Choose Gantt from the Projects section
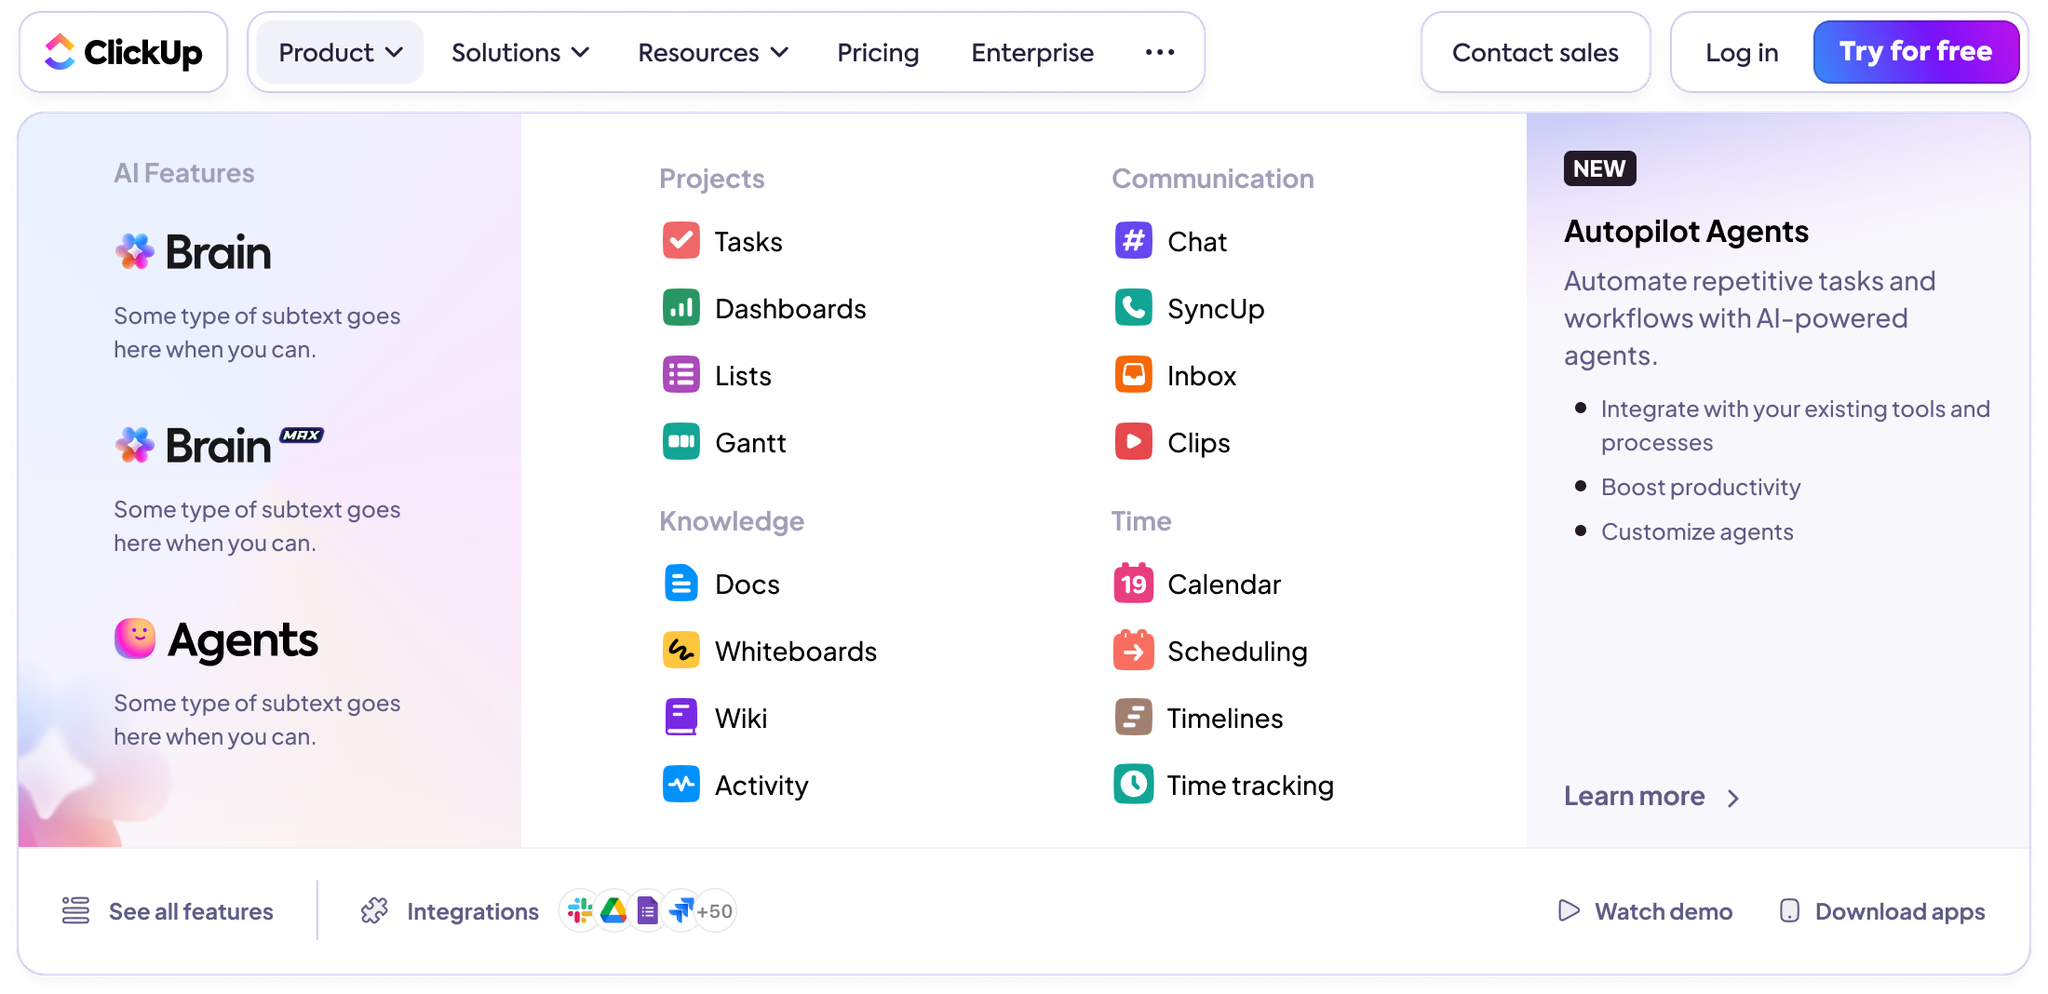 coord(725,442)
